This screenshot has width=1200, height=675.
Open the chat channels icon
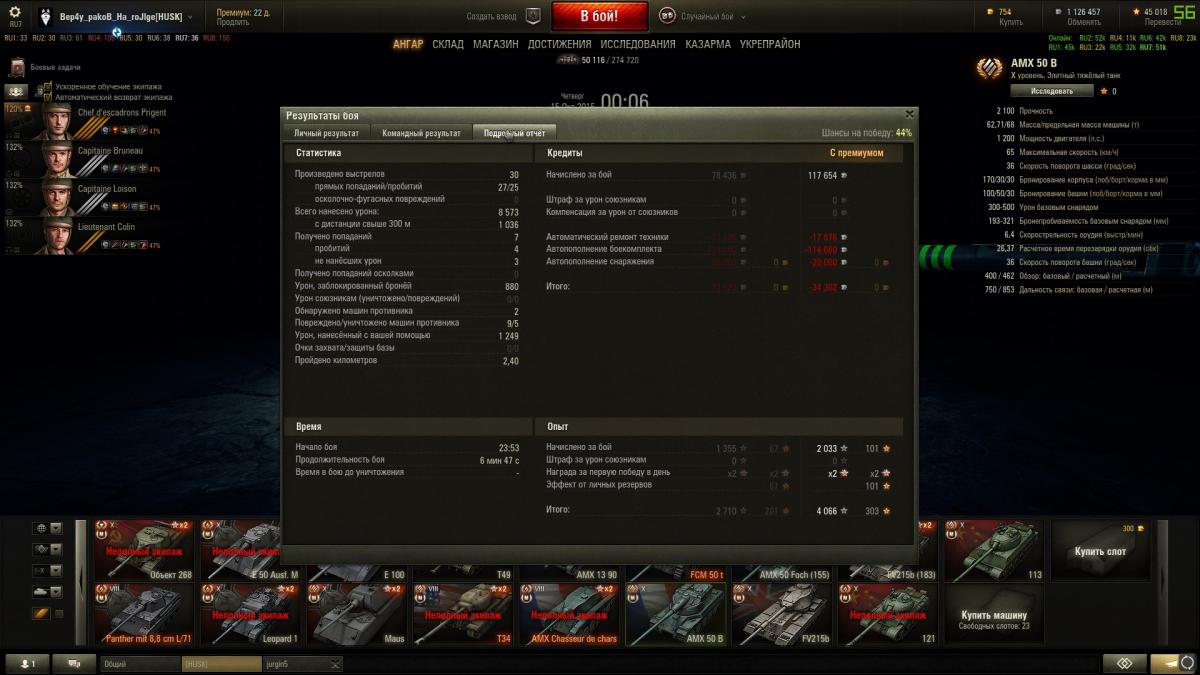[x=74, y=663]
